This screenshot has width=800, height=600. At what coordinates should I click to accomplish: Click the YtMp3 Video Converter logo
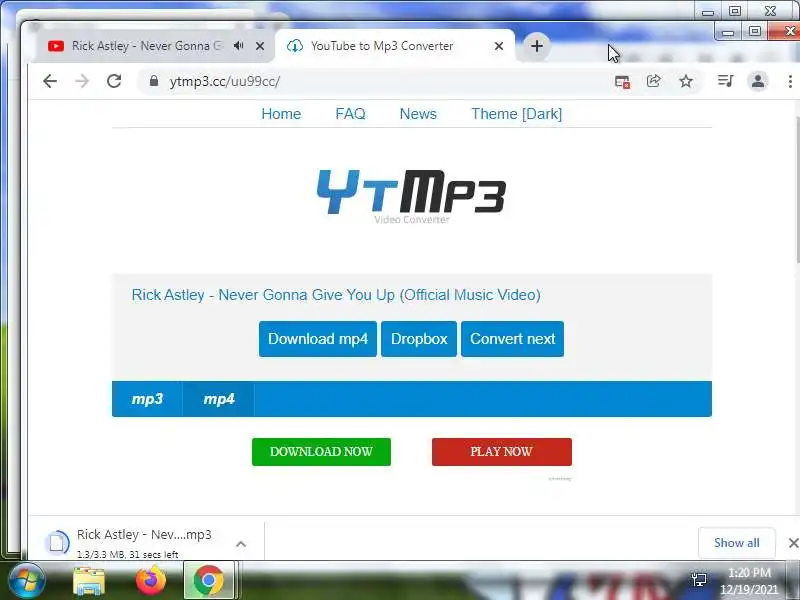tap(411, 196)
